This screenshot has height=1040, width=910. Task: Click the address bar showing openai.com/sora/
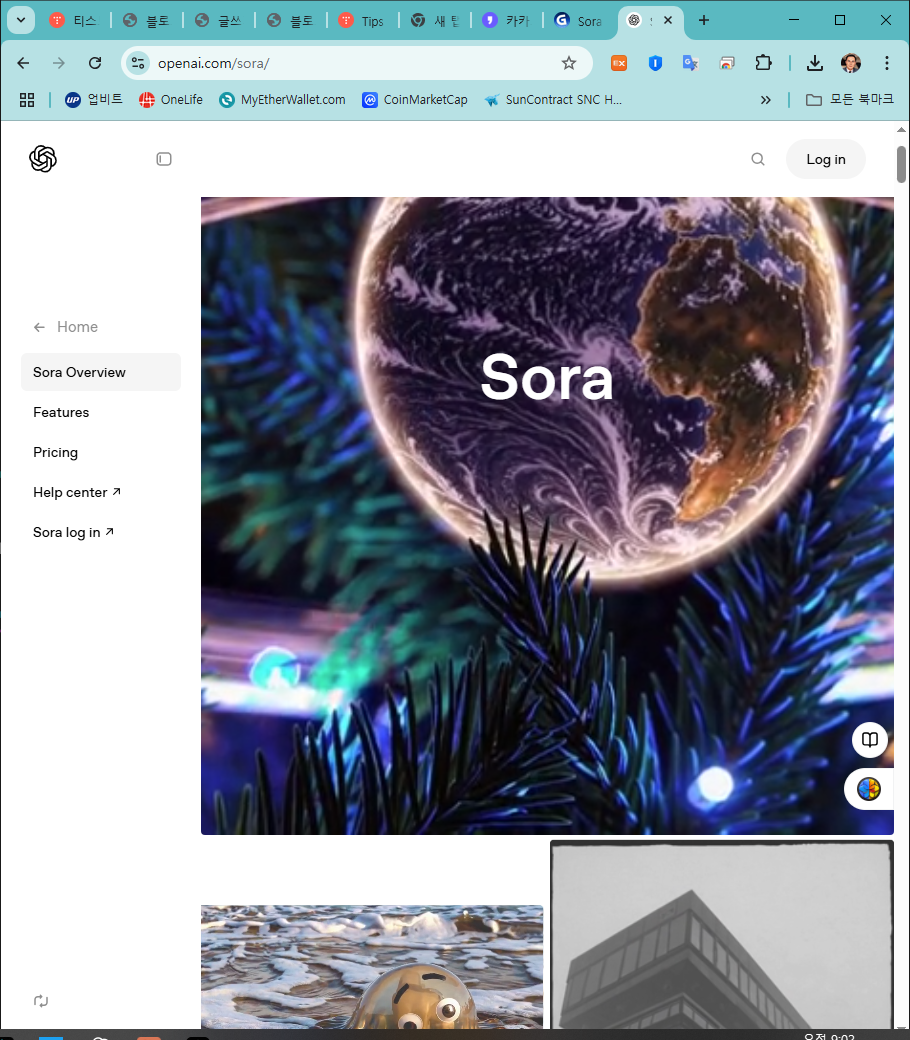click(357, 63)
